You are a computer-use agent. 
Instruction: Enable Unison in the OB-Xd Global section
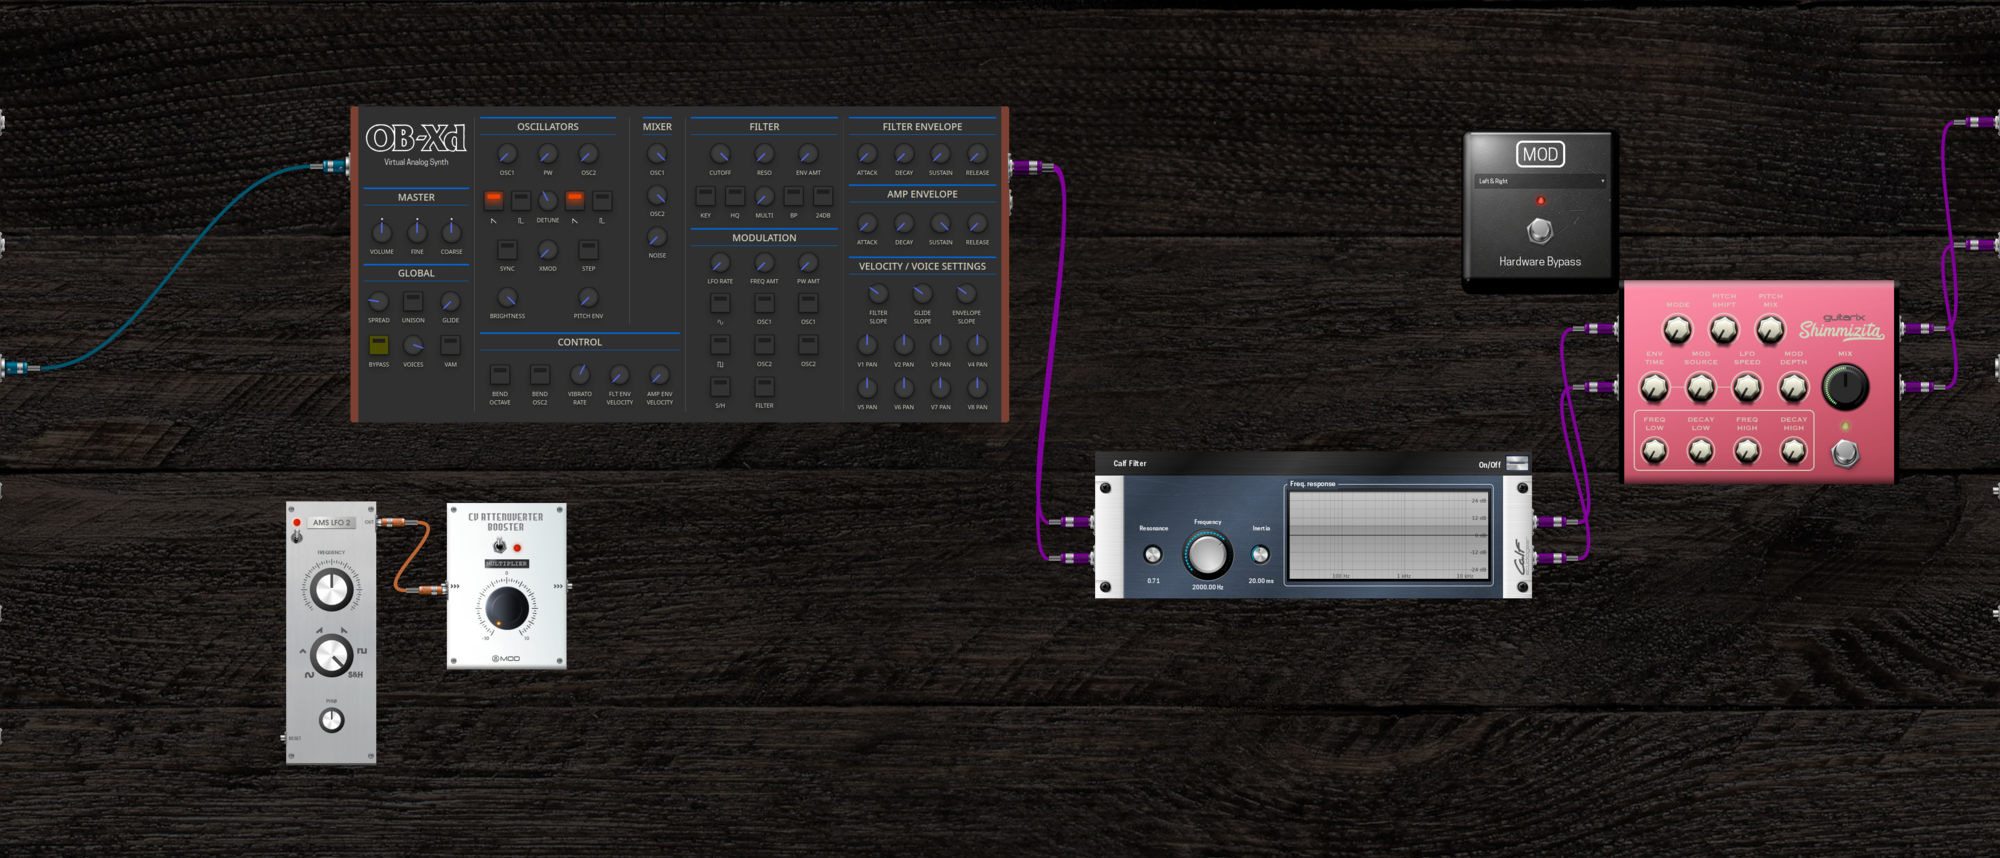[x=413, y=301]
